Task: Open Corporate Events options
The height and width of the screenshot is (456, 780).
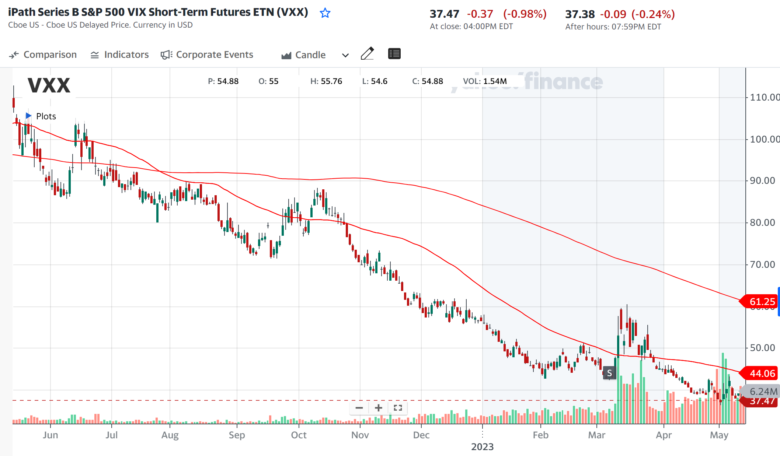Action: pyautogui.click(x=207, y=55)
